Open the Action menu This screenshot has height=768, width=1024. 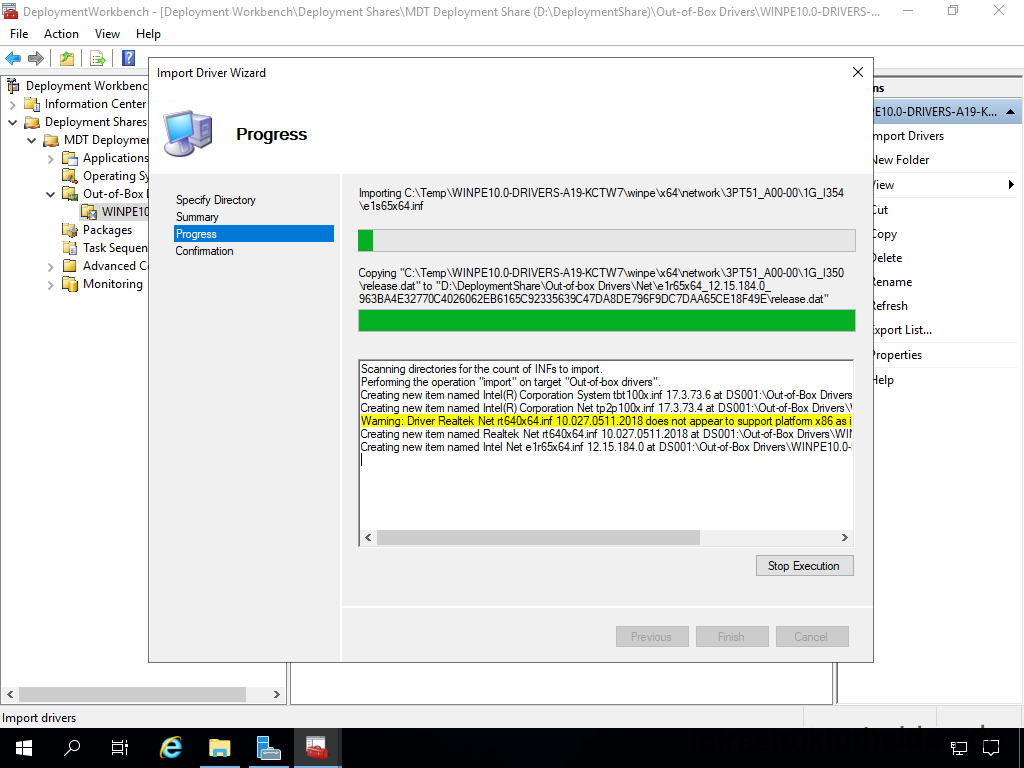(x=61, y=34)
